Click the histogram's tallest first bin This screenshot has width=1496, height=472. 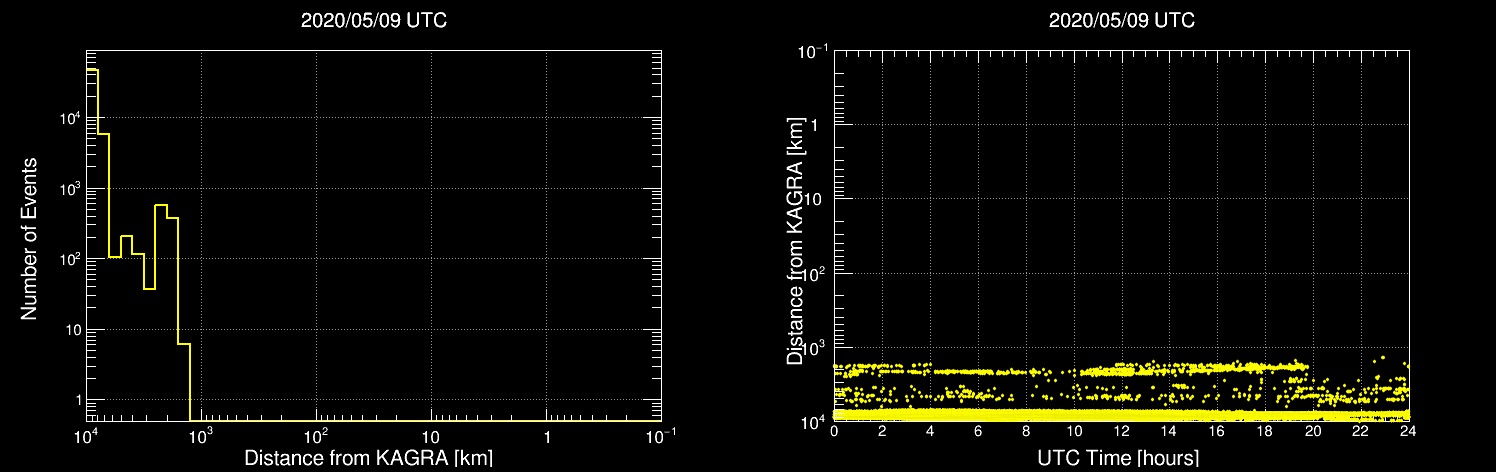point(92,245)
